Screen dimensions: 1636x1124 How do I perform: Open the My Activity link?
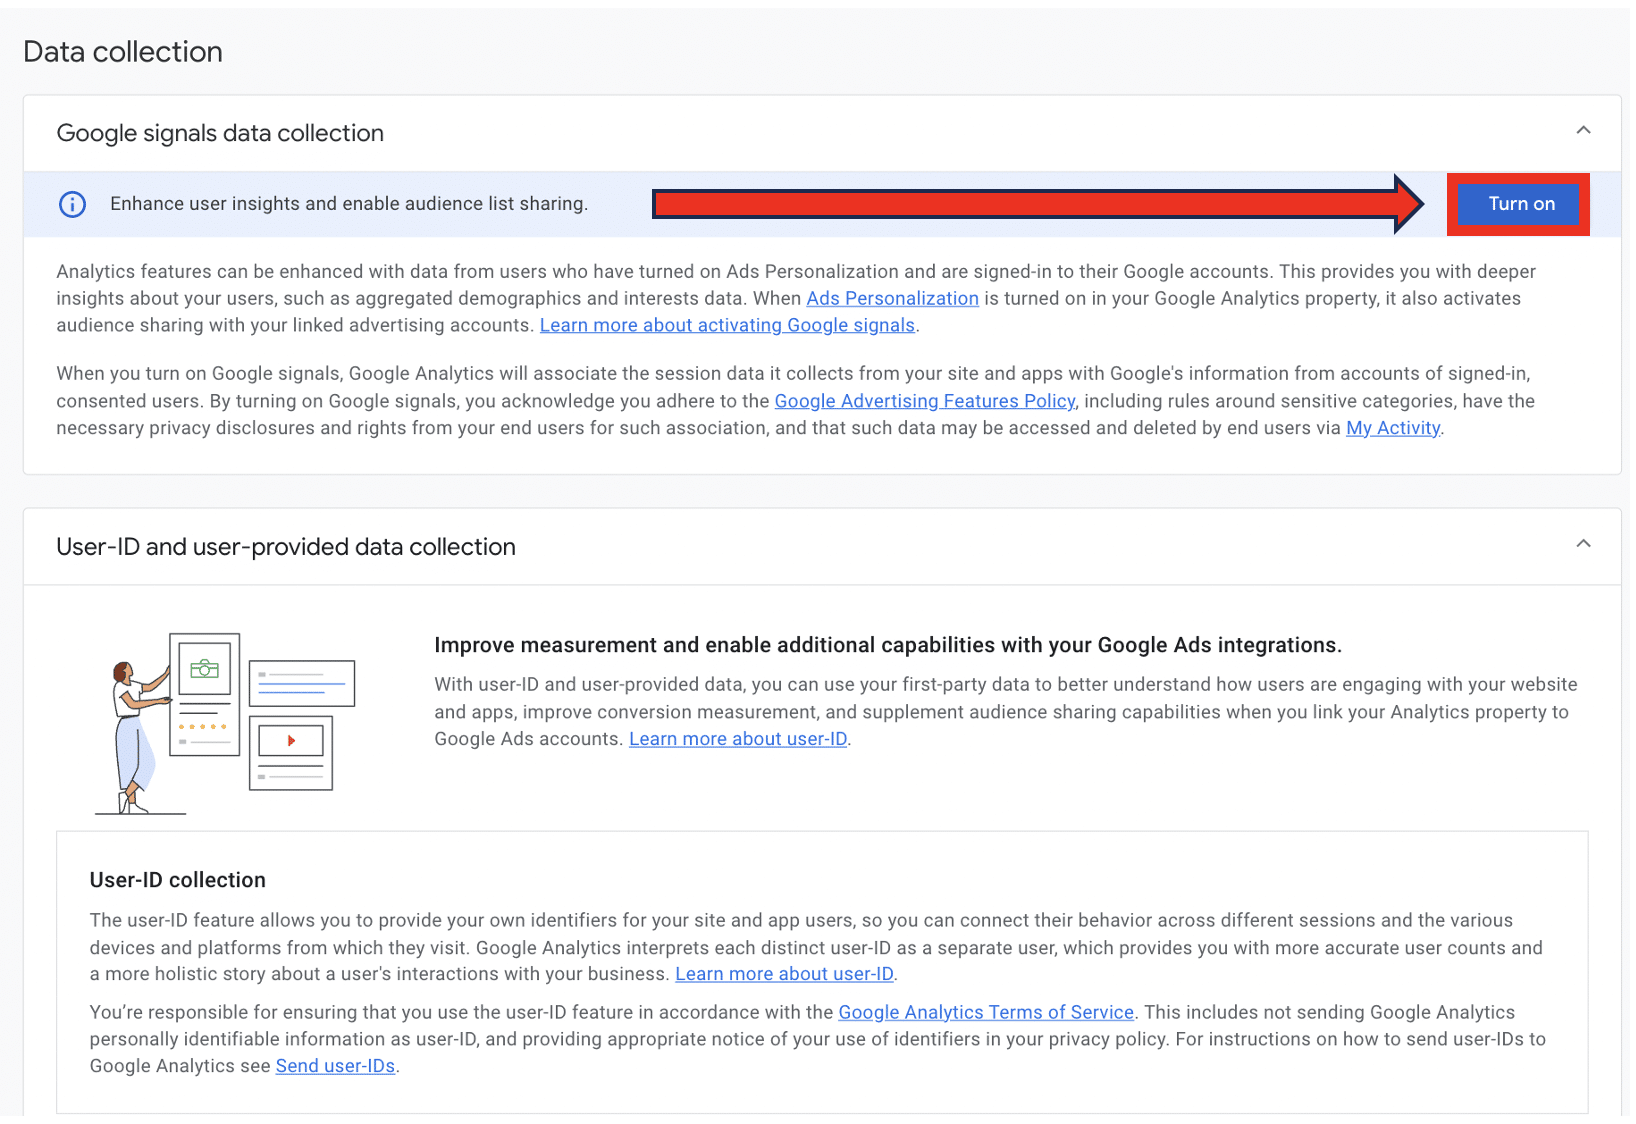tap(1392, 427)
